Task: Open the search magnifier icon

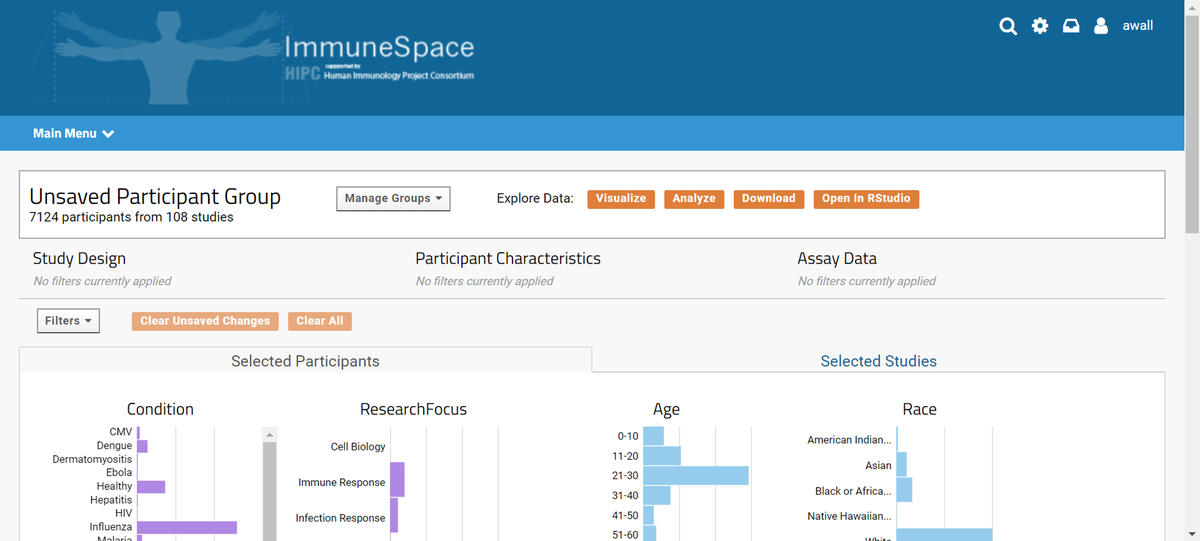Action: 1008,26
